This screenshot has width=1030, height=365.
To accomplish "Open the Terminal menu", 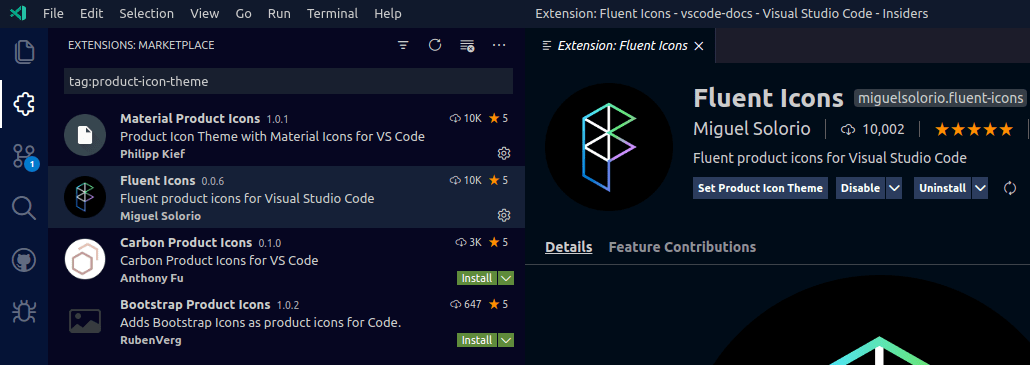I will coord(332,13).
